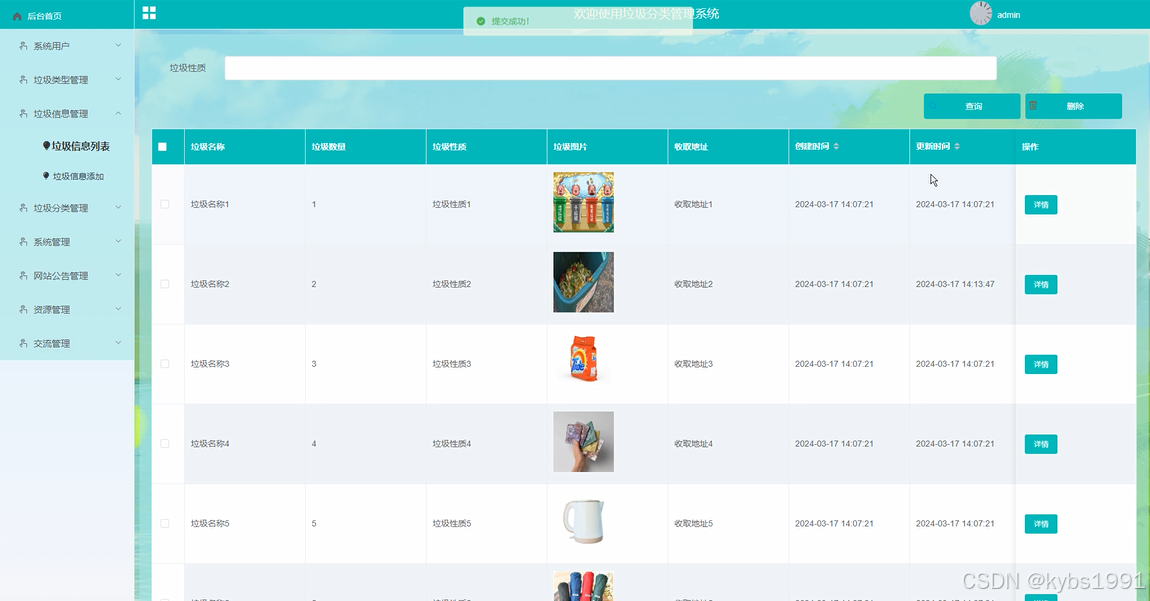Image resolution: width=1150 pixels, height=601 pixels.
Task: Click the icon beside 资源管理
Action: (x=23, y=309)
